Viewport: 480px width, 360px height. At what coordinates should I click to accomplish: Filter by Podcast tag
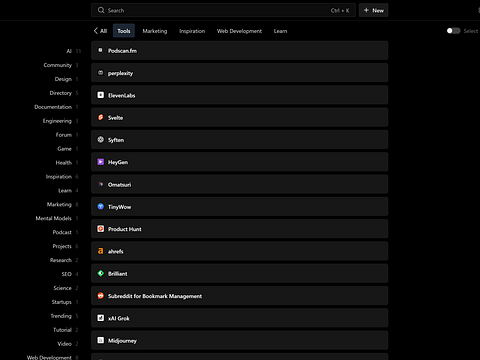point(62,232)
